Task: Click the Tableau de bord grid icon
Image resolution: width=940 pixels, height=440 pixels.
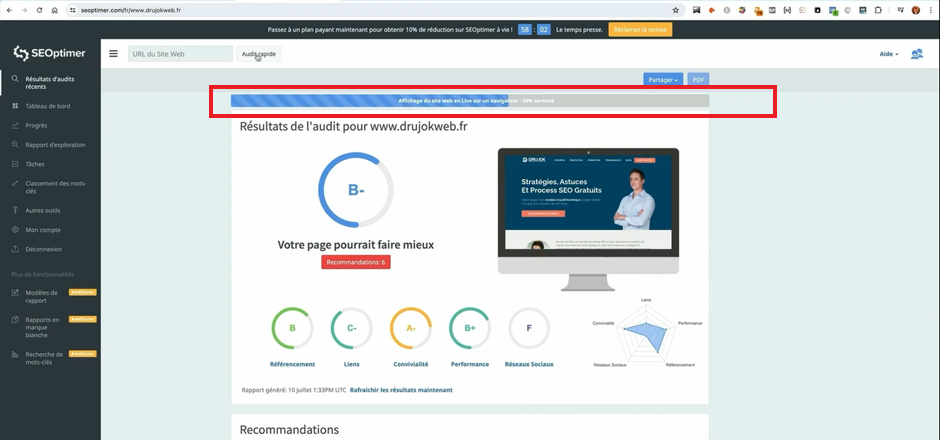Action: (x=15, y=106)
